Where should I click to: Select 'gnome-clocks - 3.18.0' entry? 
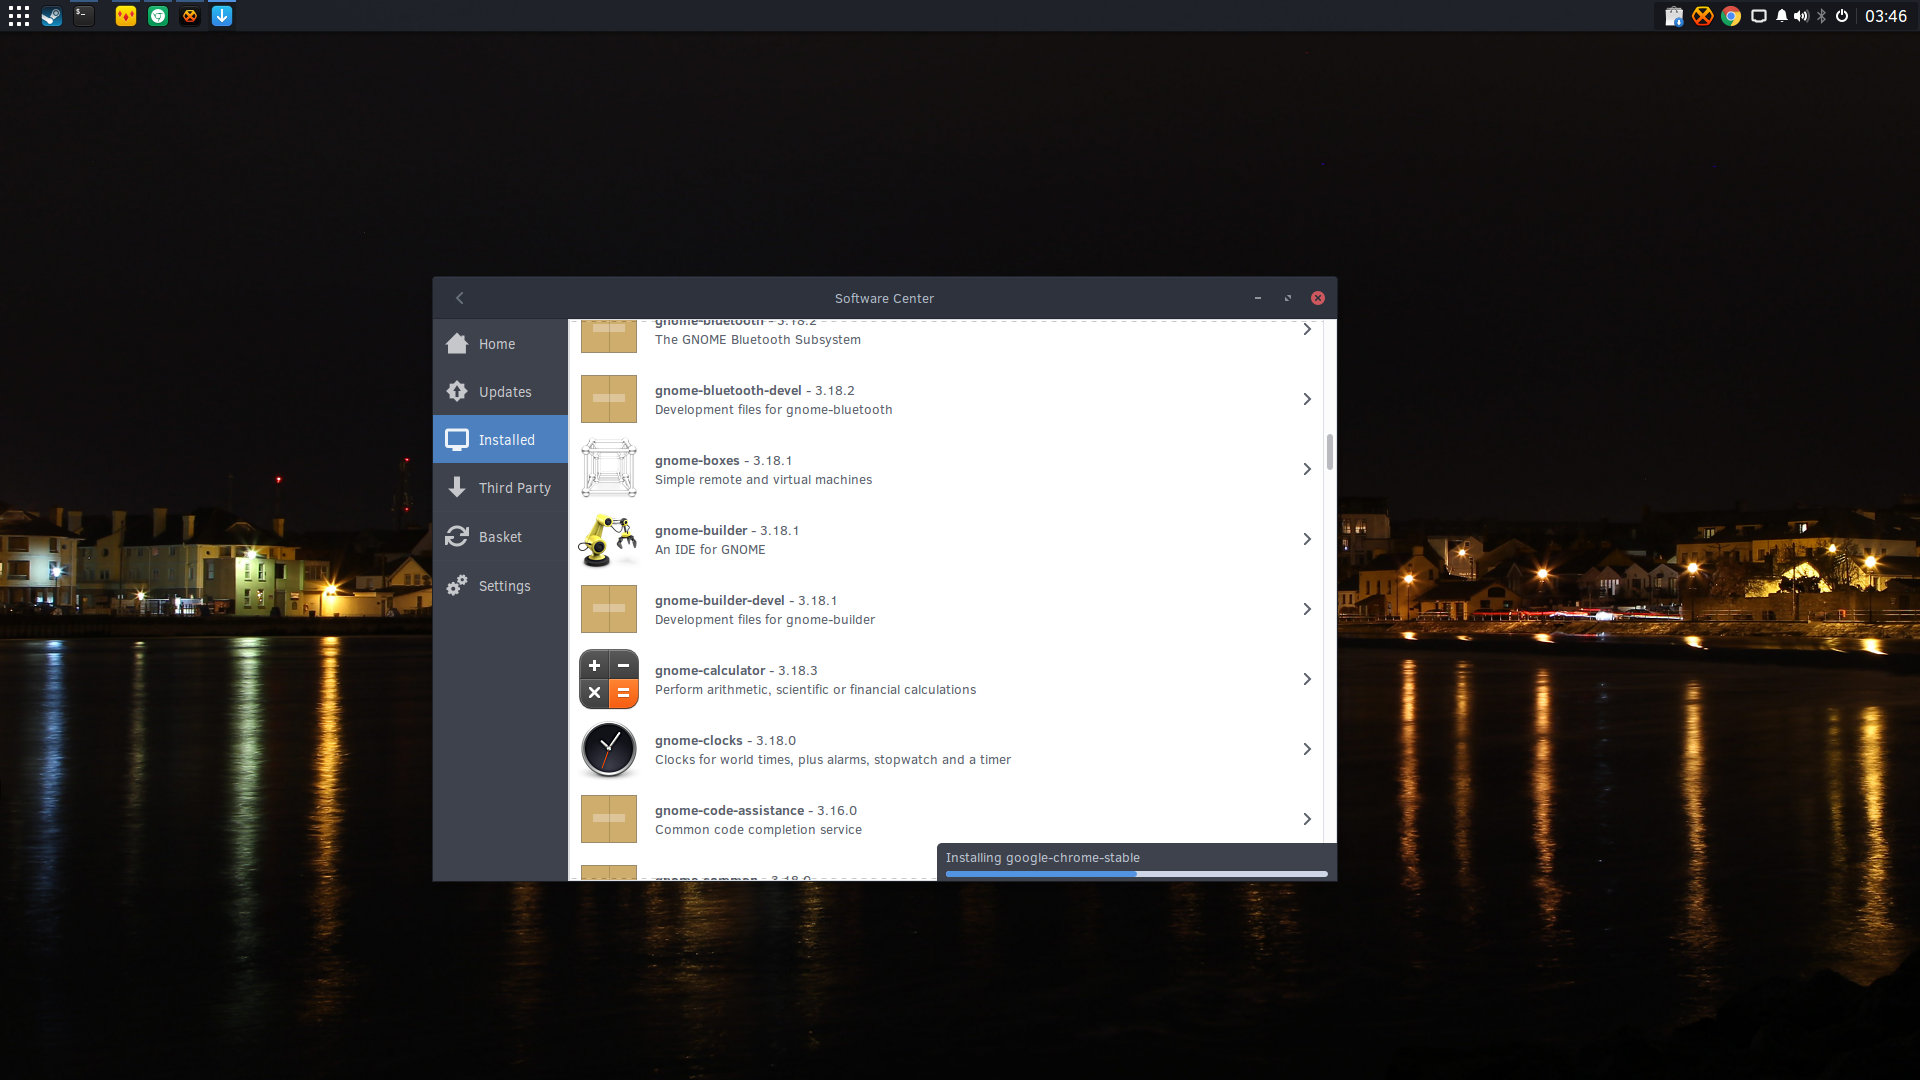pos(725,741)
